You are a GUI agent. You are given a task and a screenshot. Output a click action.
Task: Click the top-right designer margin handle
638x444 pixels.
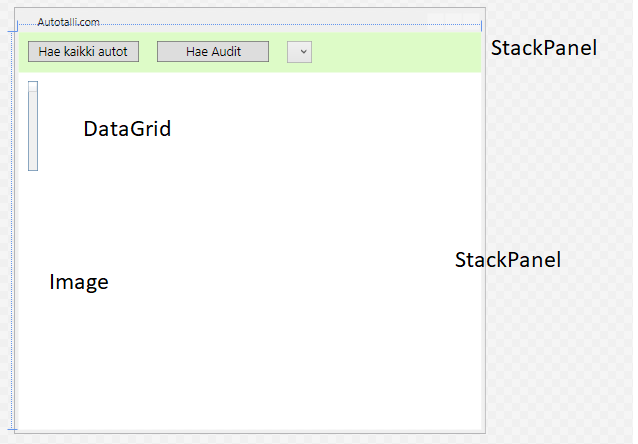(481, 23)
